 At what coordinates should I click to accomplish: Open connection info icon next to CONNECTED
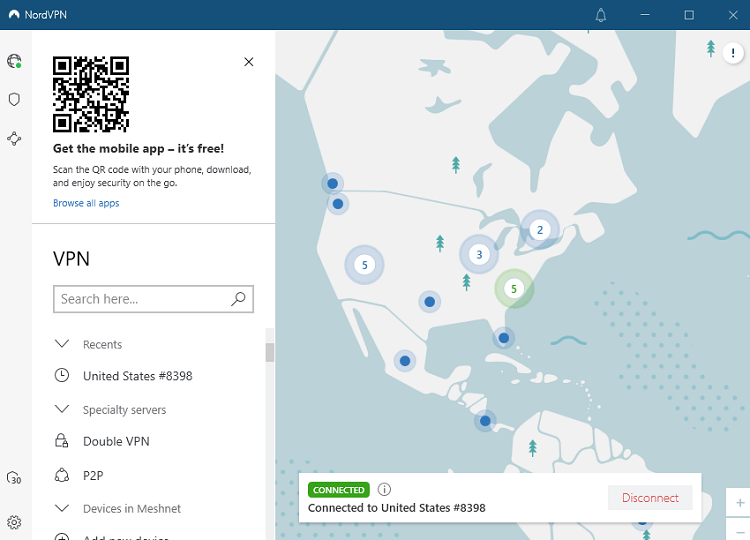[384, 489]
